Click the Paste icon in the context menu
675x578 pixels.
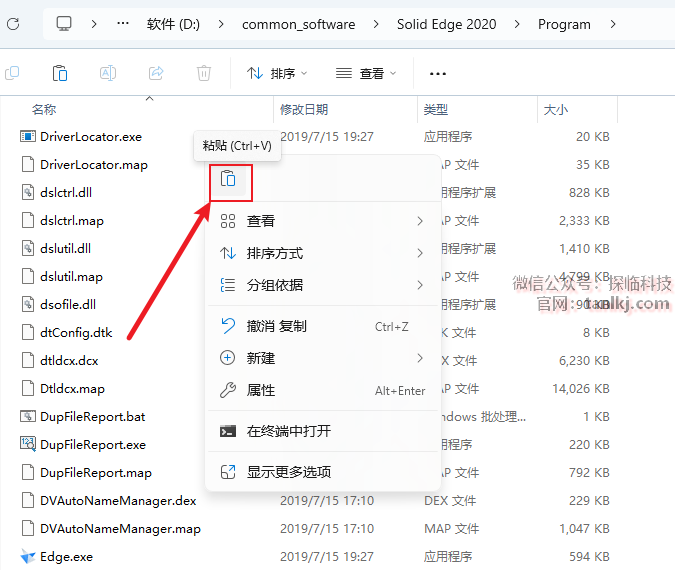[x=228, y=178]
